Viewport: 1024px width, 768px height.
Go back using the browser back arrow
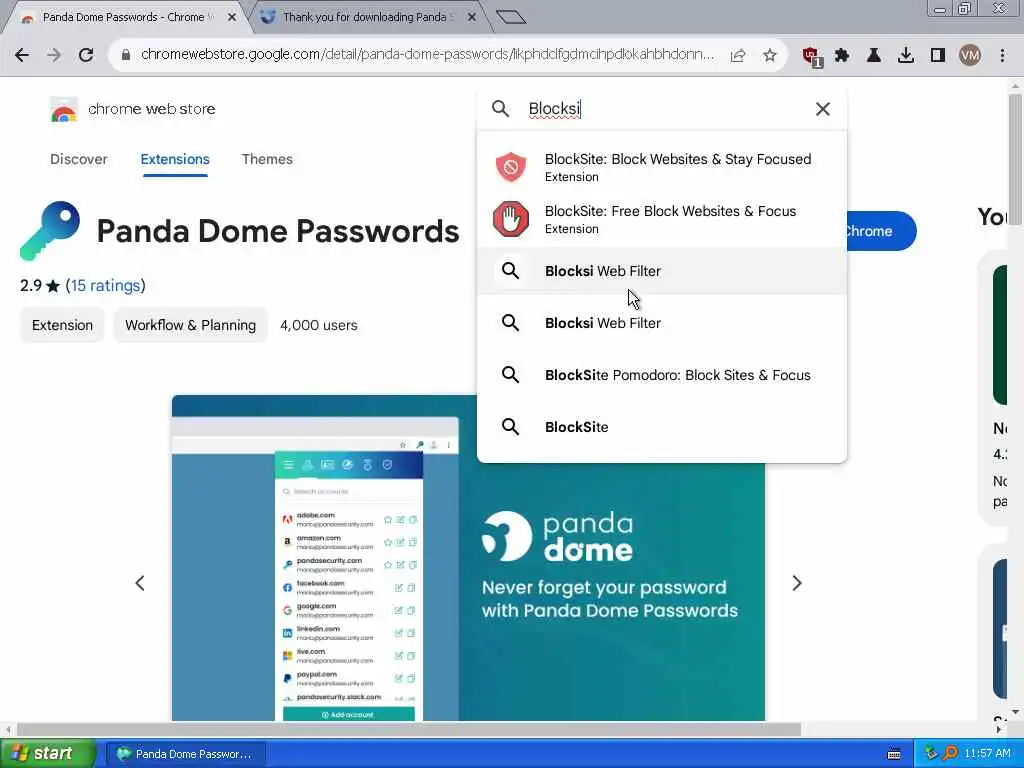pyautogui.click(x=22, y=55)
